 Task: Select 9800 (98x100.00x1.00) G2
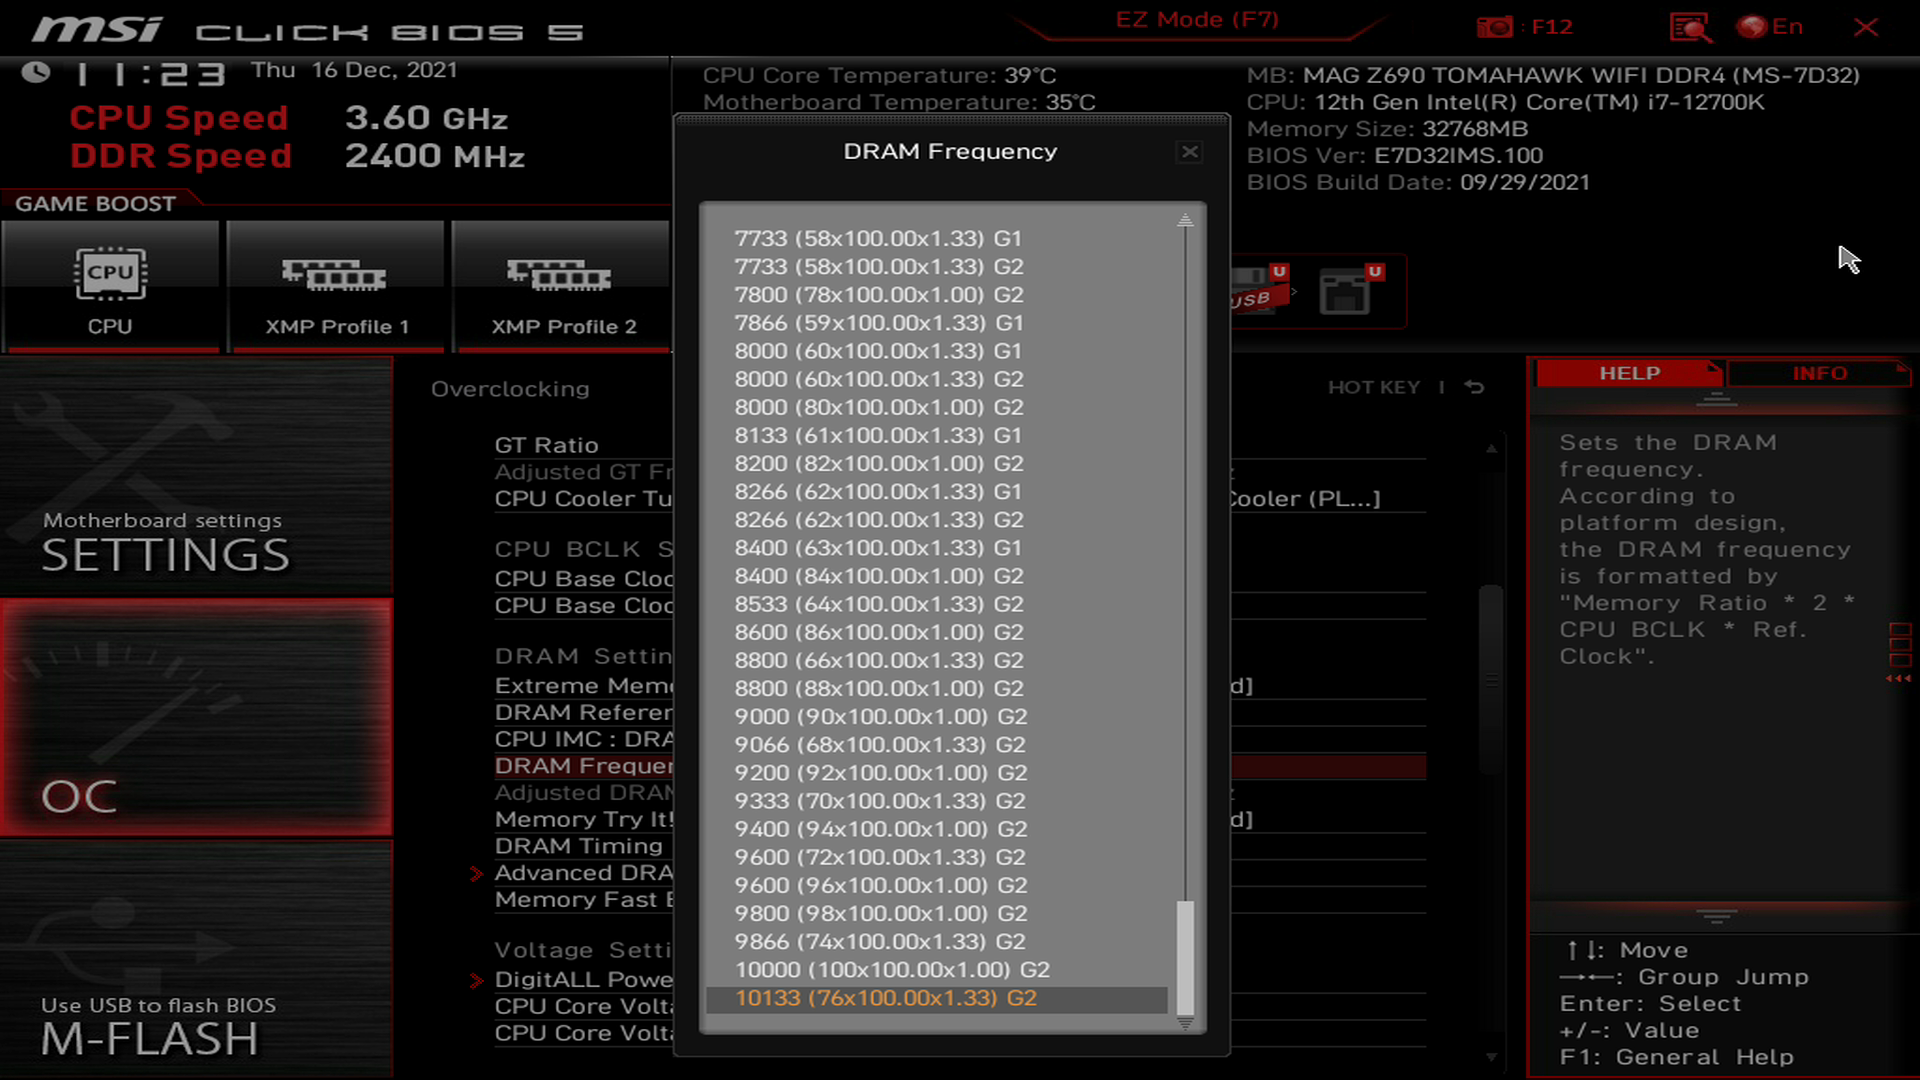(880, 913)
